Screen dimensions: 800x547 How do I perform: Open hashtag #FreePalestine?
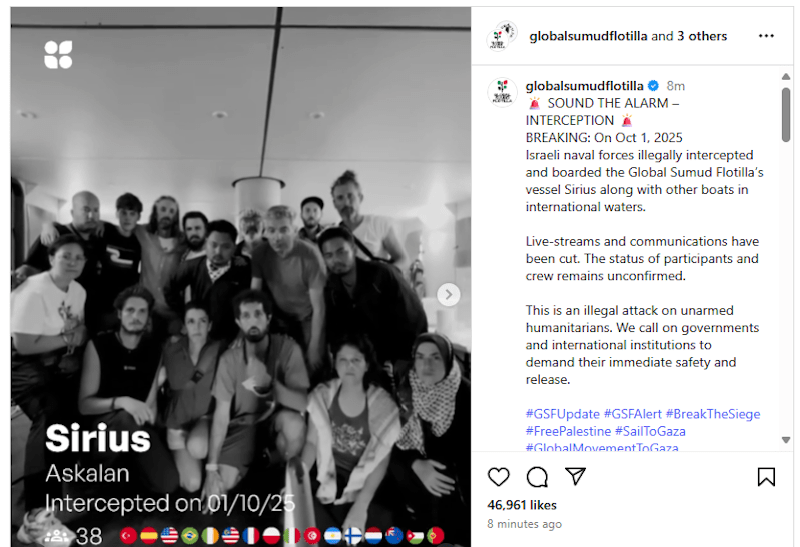pyautogui.click(x=568, y=431)
